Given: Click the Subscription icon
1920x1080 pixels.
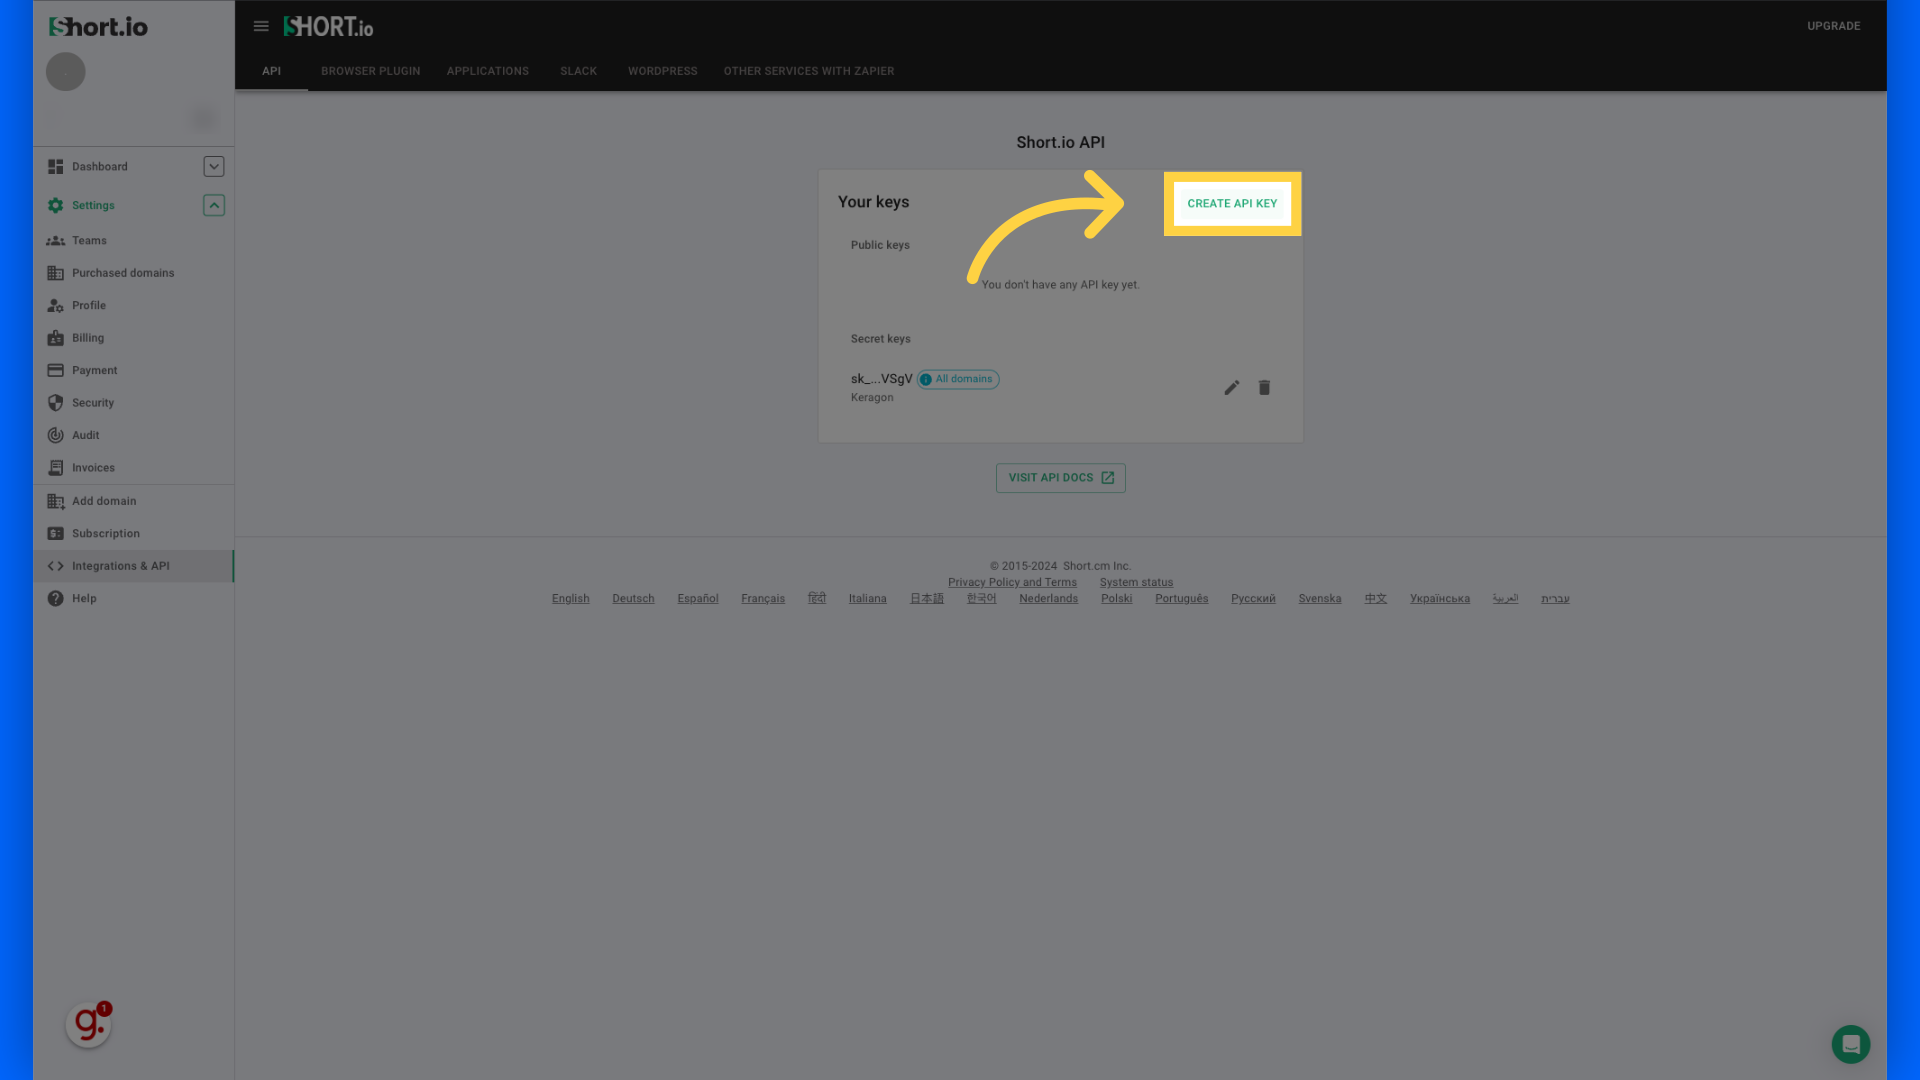Looking at the screenshot, I should click(56, 534).
